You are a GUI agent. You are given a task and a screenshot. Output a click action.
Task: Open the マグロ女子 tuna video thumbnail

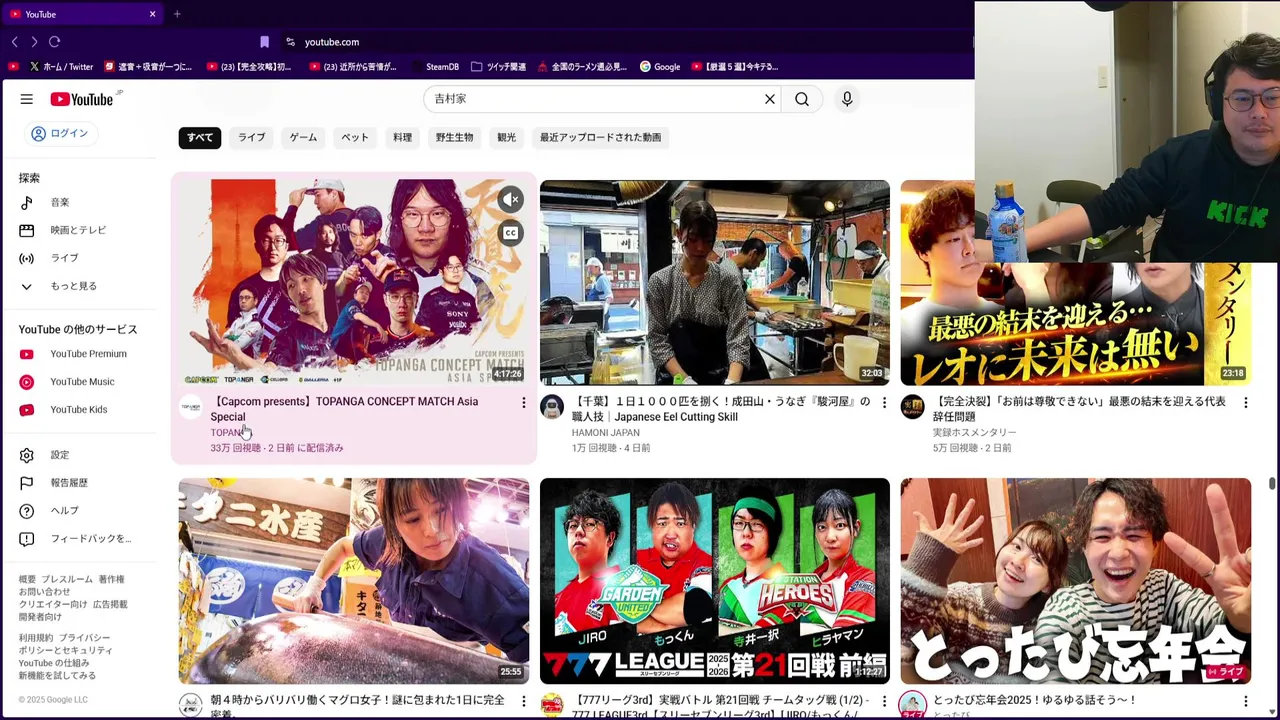click(354, 581)
